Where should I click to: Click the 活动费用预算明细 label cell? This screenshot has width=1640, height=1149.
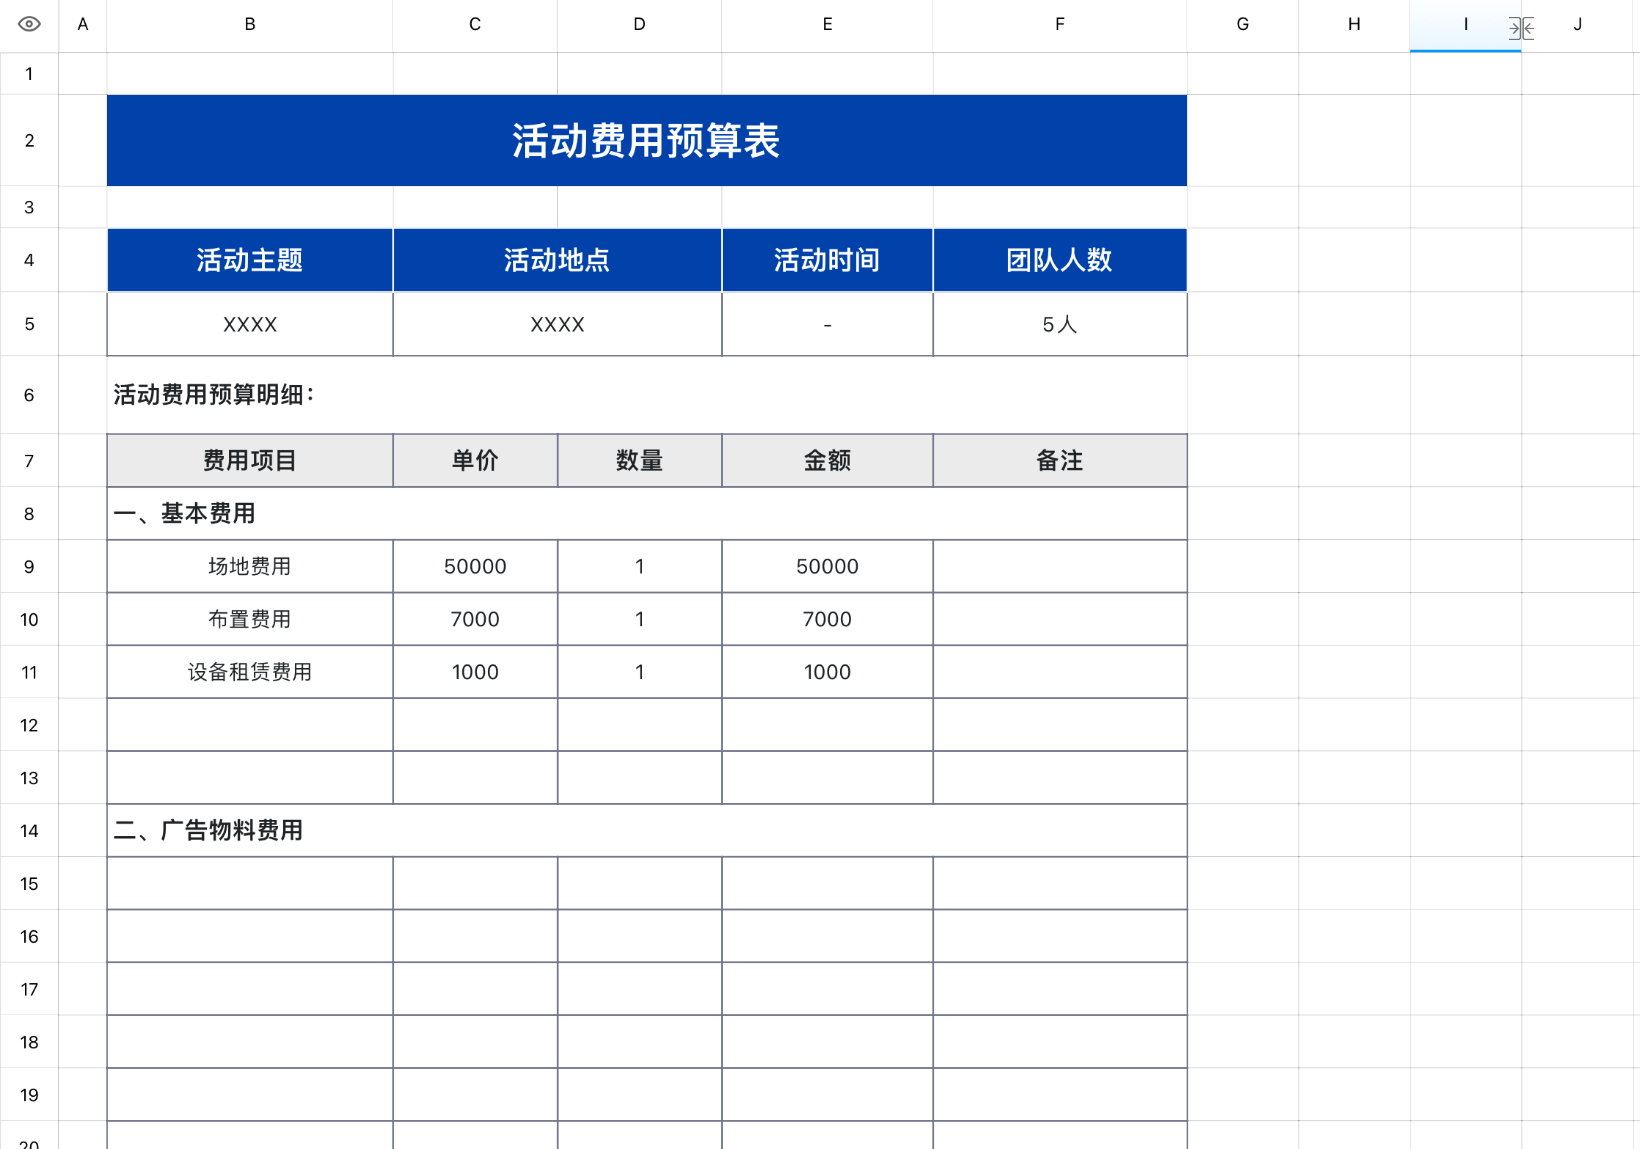point(647,395)
